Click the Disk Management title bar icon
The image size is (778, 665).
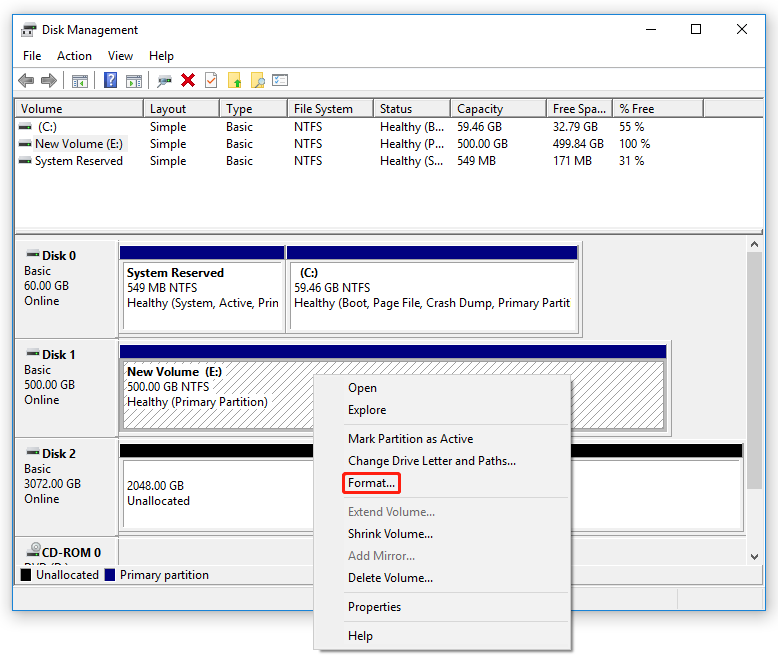[29, 30]
